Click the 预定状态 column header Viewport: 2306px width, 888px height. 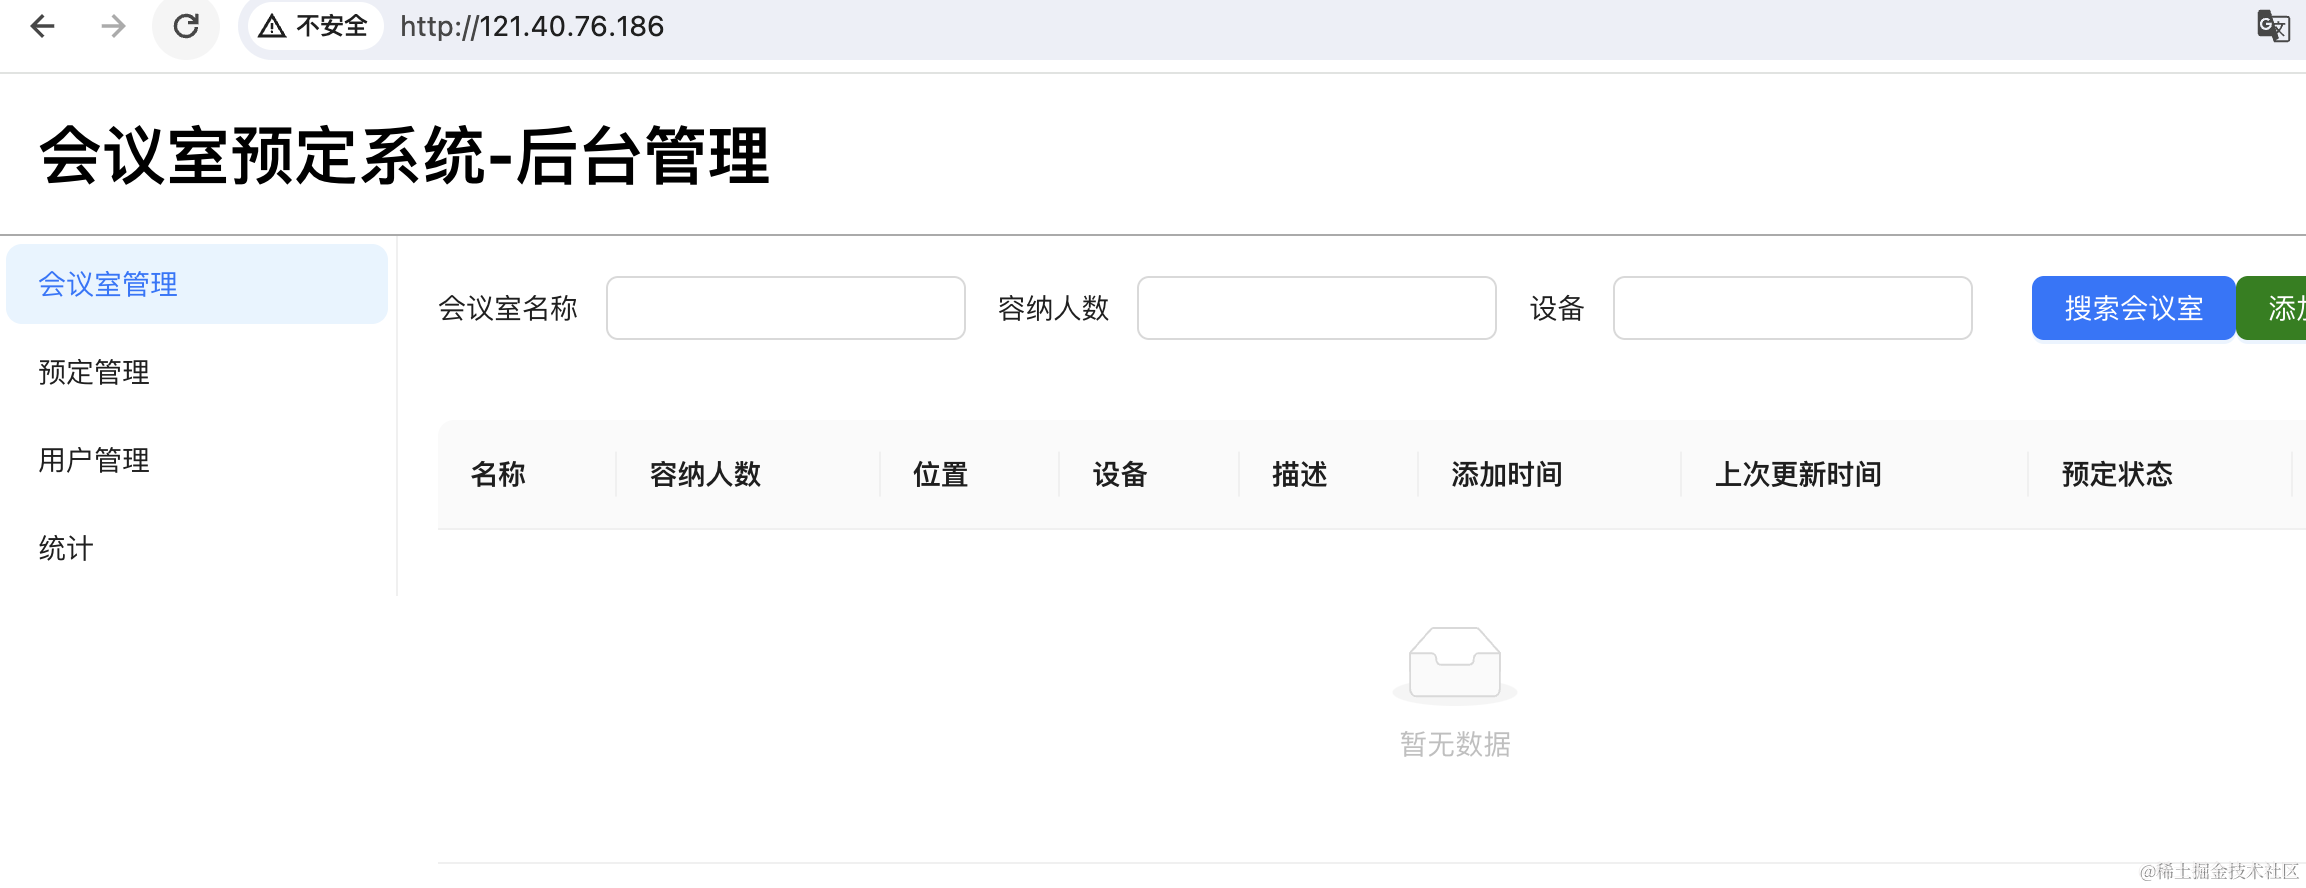click(2117, 474)
